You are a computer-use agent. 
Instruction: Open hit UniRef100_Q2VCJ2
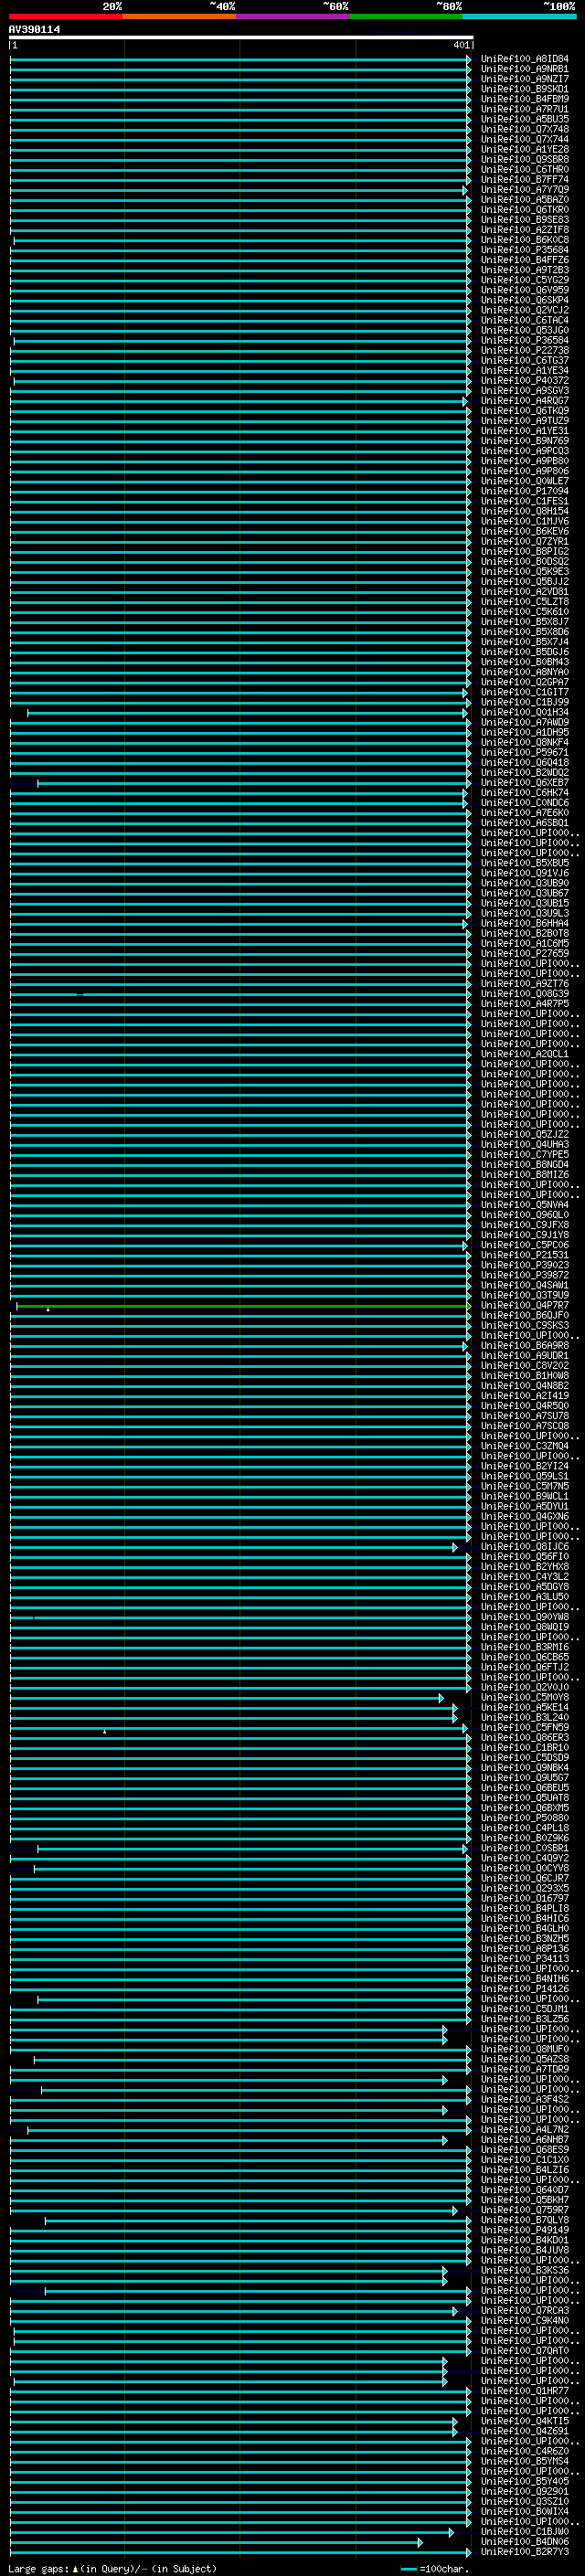point(524,310)
